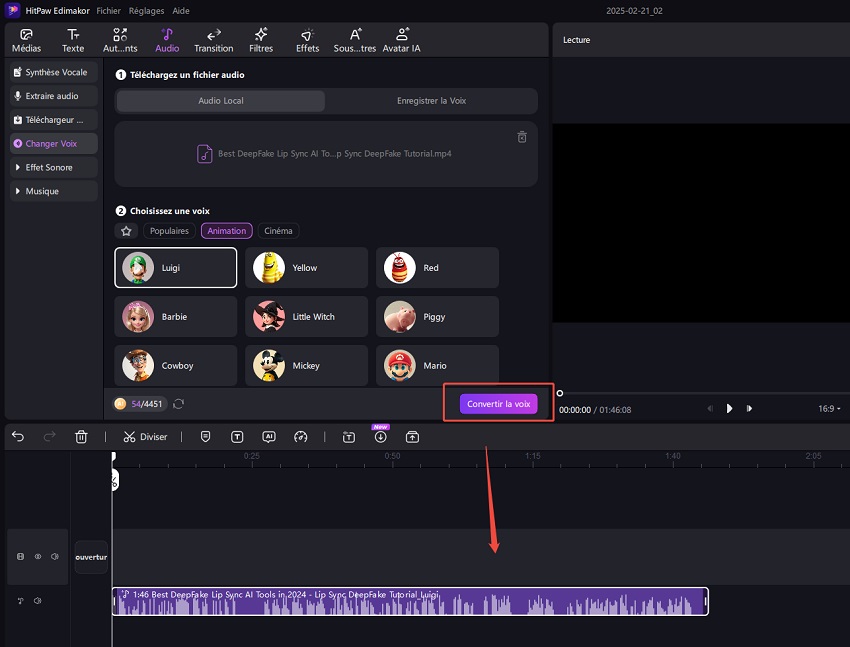Open the speed gauge tool
This screenshot has height=647, width=850.
point(300,437)
